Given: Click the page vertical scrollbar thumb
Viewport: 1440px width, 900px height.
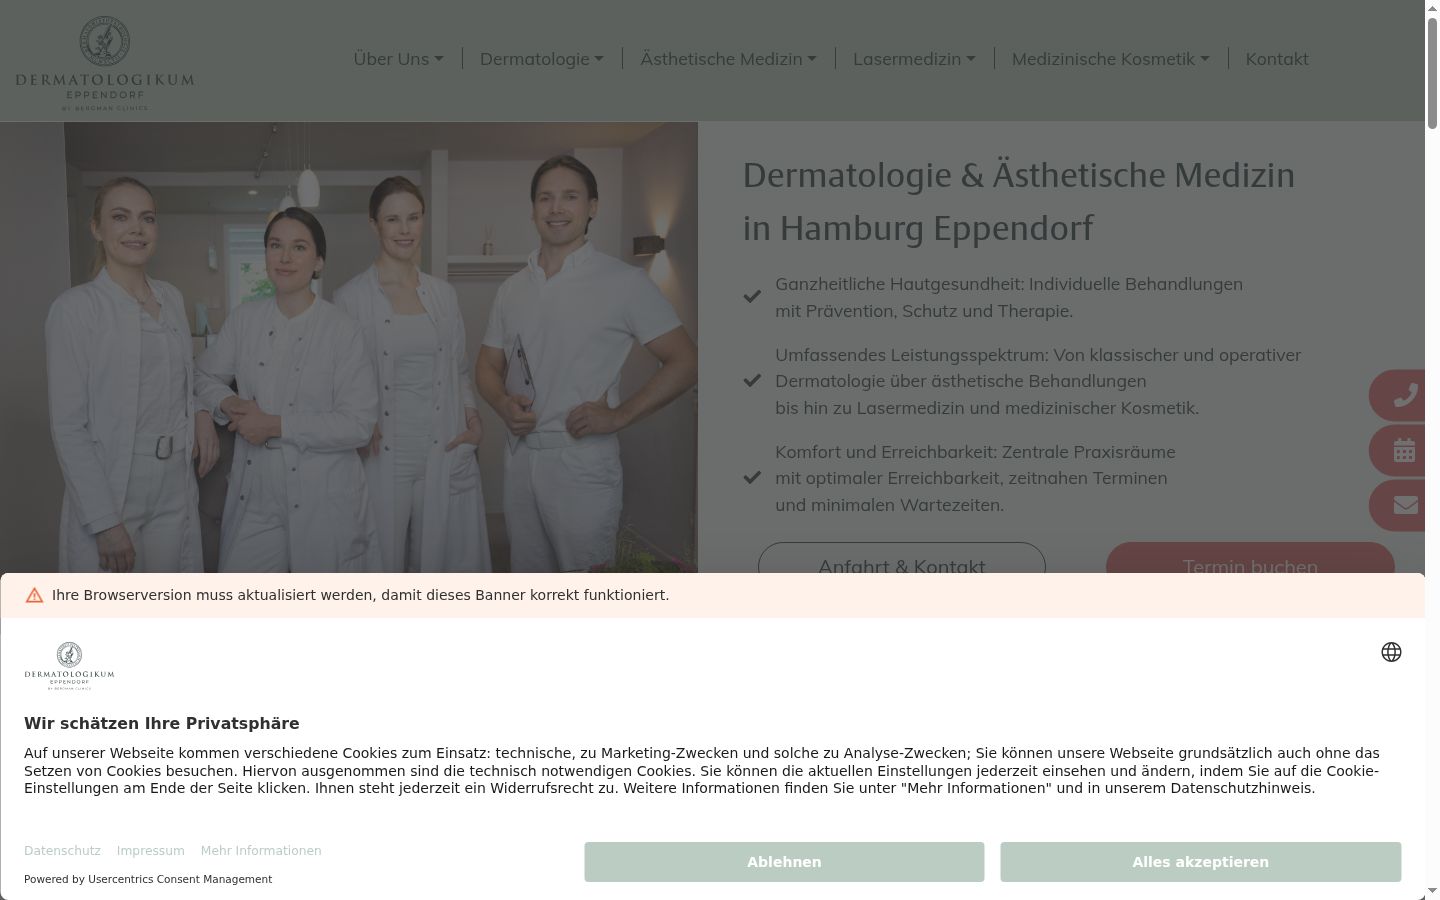Looking at the screenshot, I should pos(1432,73).
